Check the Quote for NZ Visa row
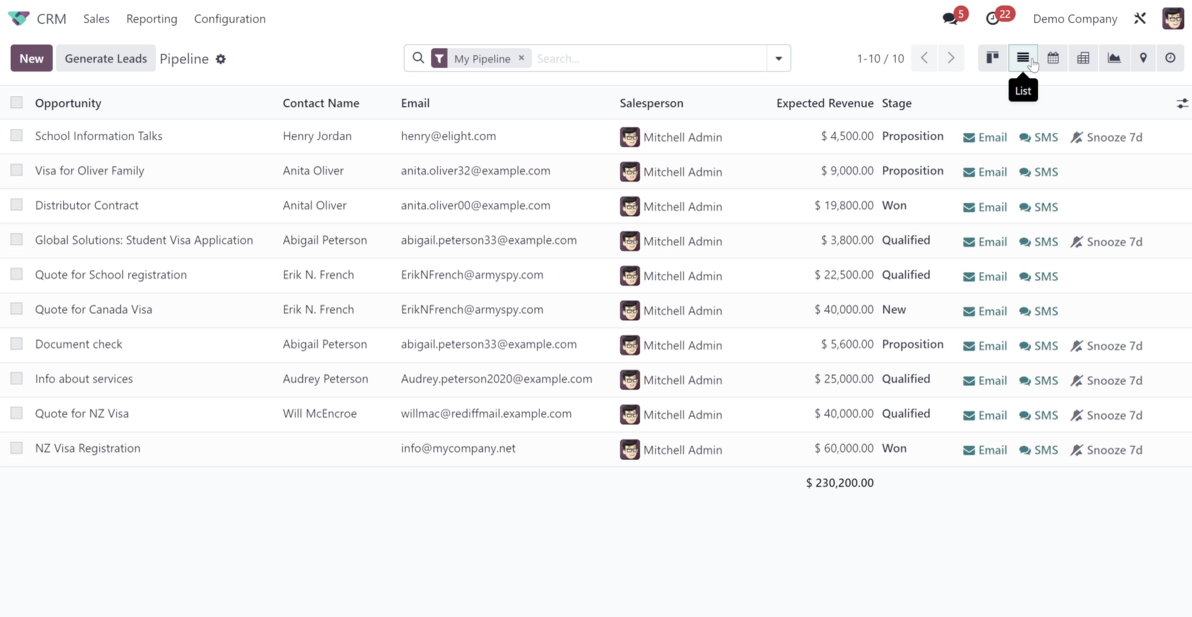1192x617 pixels. 17,413
